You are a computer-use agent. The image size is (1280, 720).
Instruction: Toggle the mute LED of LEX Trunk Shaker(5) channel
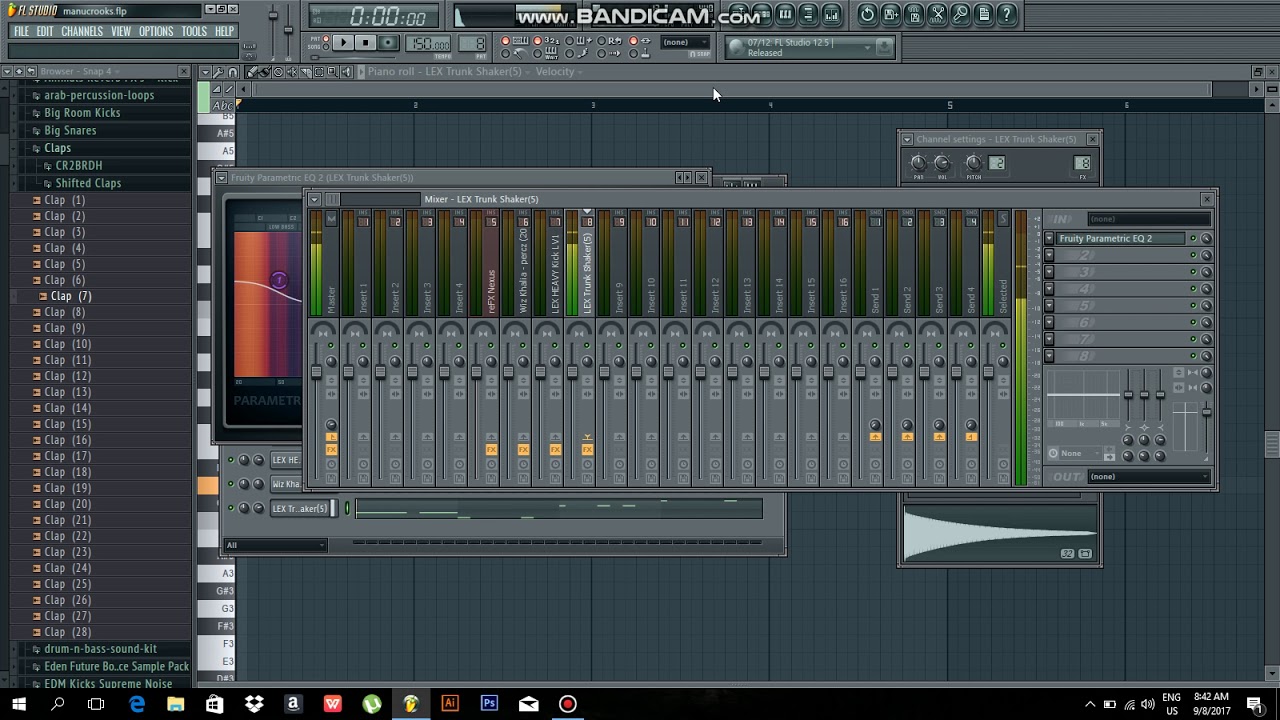tap(231, 509)
